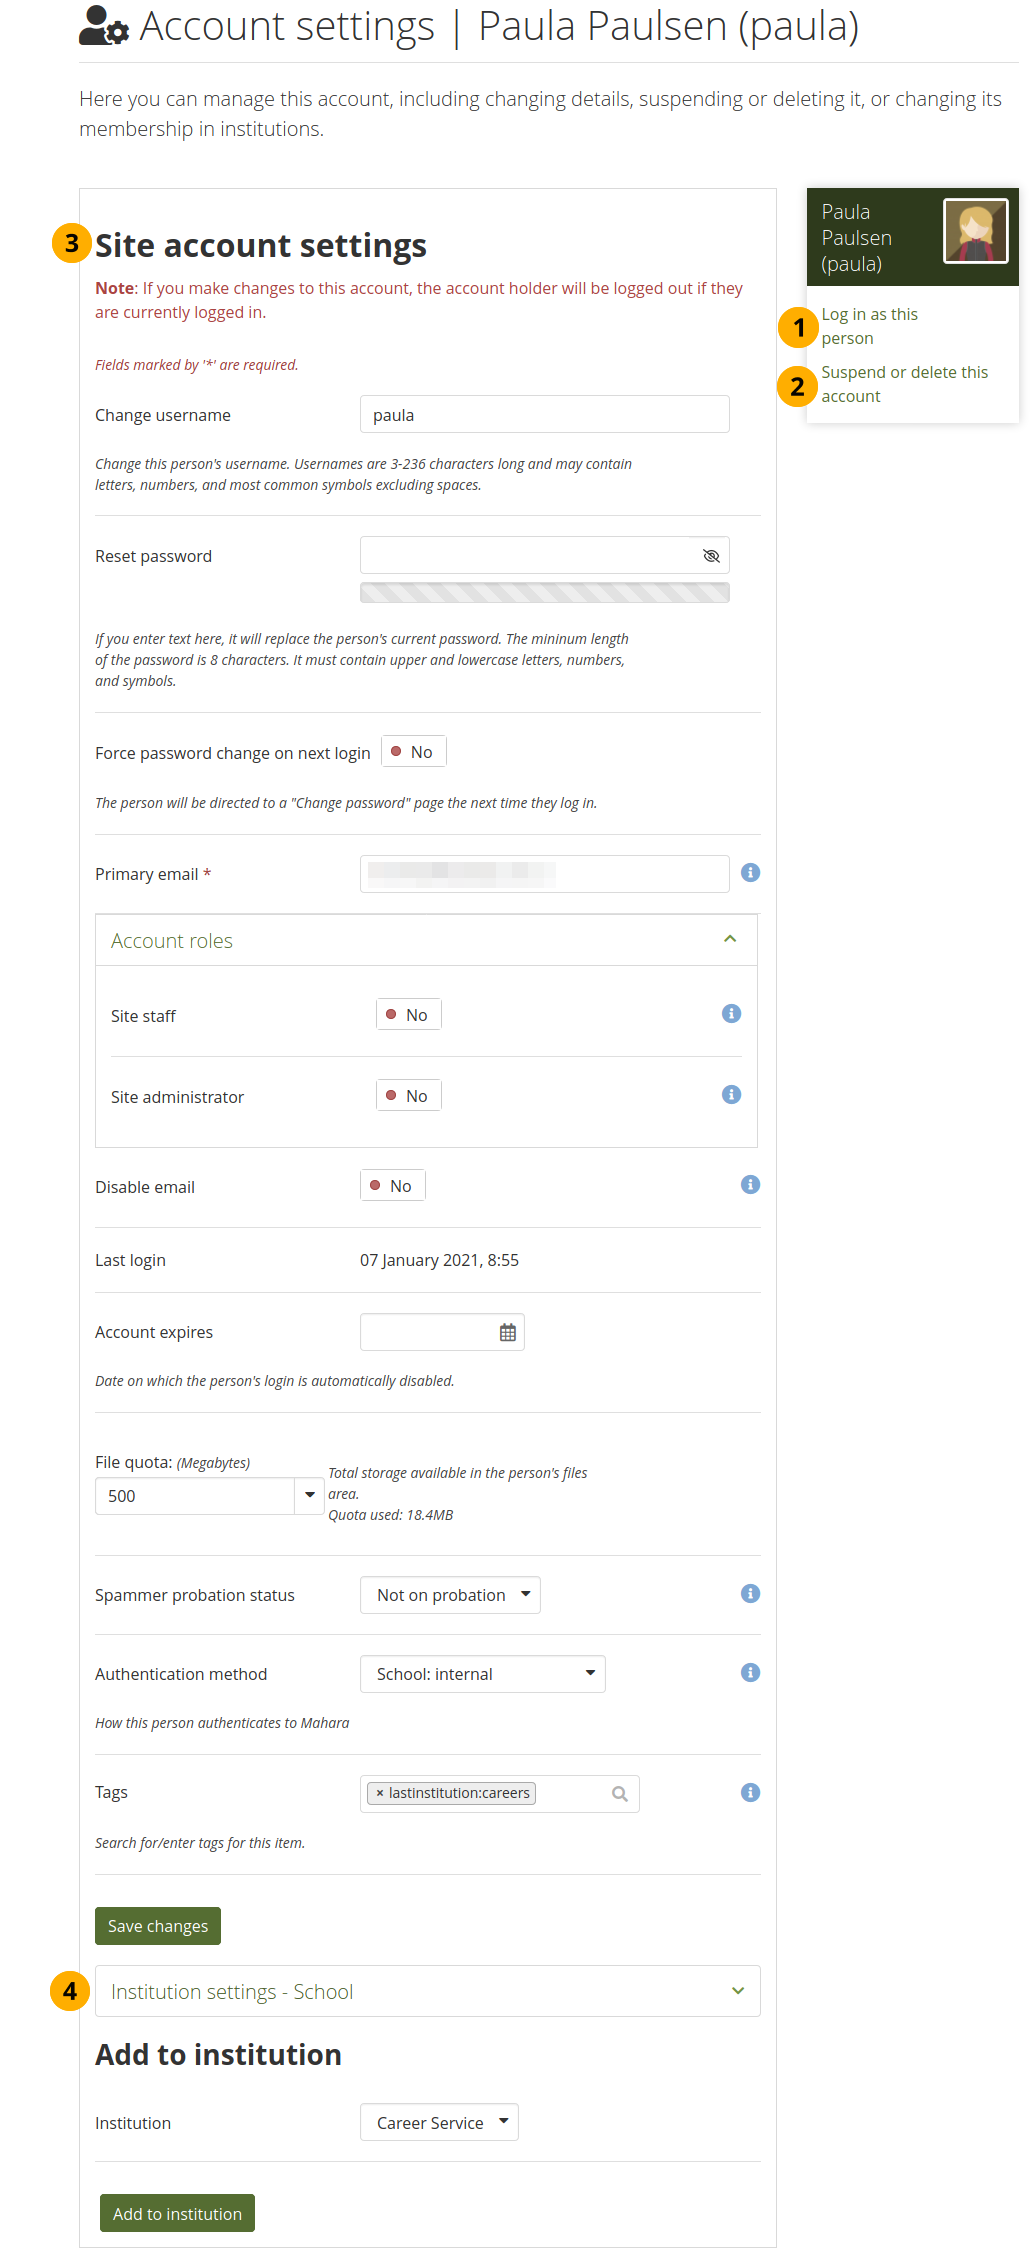The width and height of the screenshot is (1036, 2253).
Task: Toggle password visibility in Reset password
Action: click(711, 556)
